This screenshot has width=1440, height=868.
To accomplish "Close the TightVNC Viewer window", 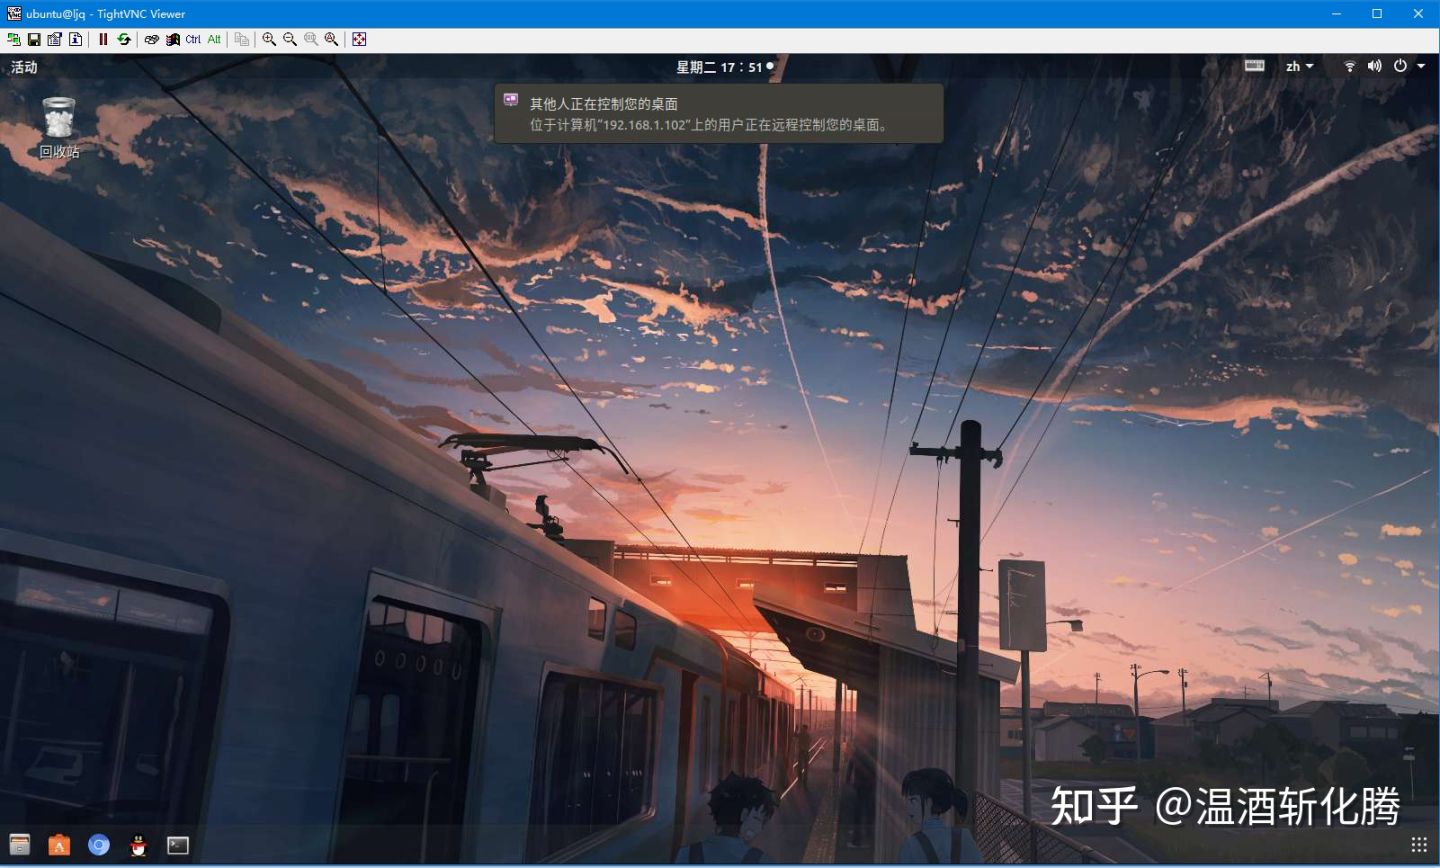I will coord(1418,13).
